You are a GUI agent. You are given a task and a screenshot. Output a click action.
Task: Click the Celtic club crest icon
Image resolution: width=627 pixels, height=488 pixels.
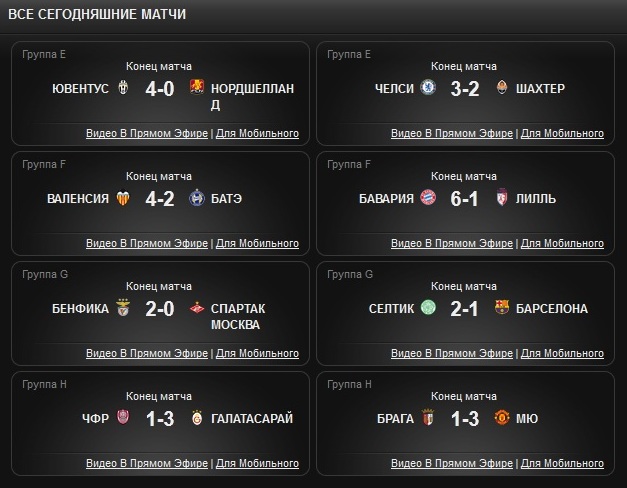click(x=429, y=308)
